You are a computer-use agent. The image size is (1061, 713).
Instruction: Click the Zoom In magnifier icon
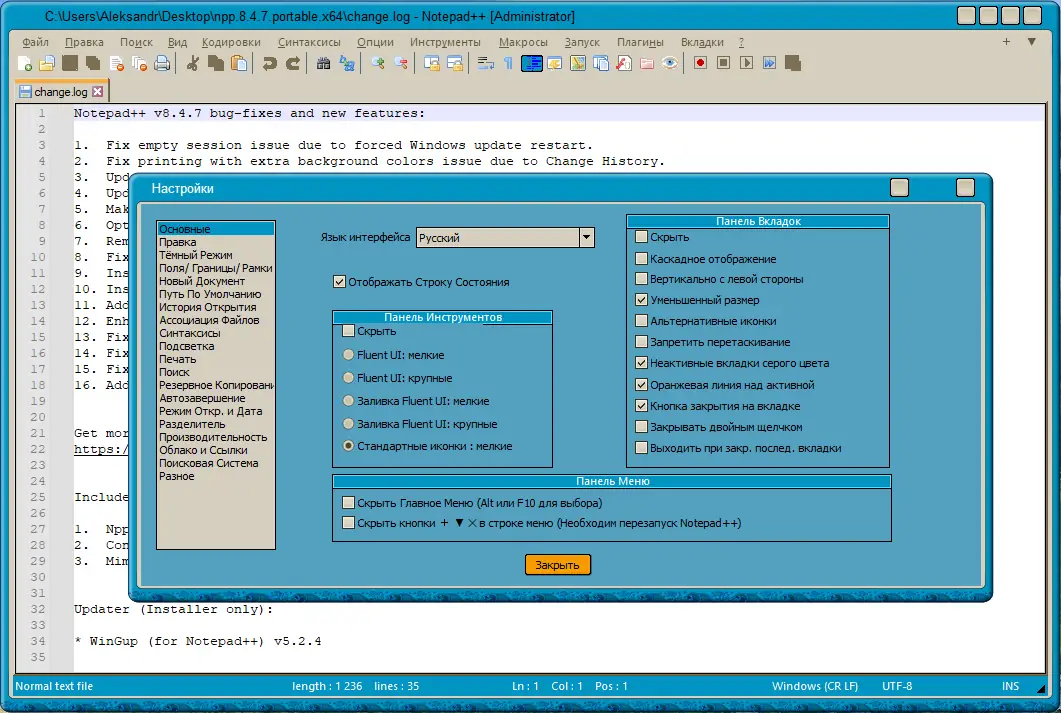pyautogui.click(x=378, y=64)
